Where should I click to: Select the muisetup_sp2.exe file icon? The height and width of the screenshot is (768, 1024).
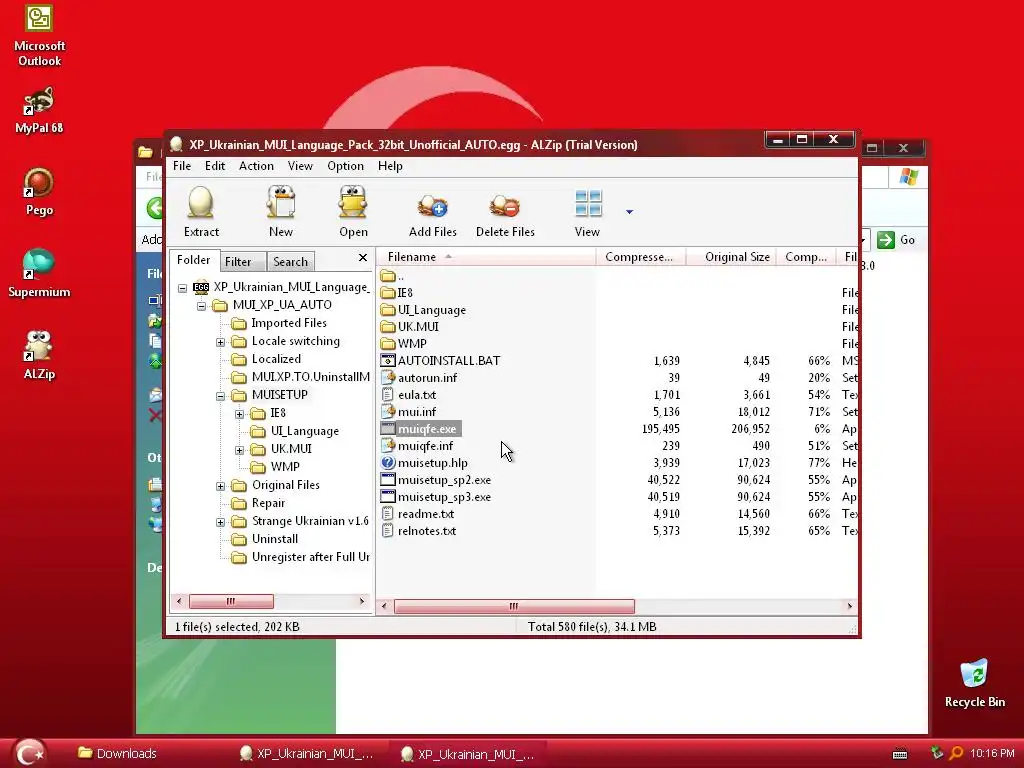point(388,479)
